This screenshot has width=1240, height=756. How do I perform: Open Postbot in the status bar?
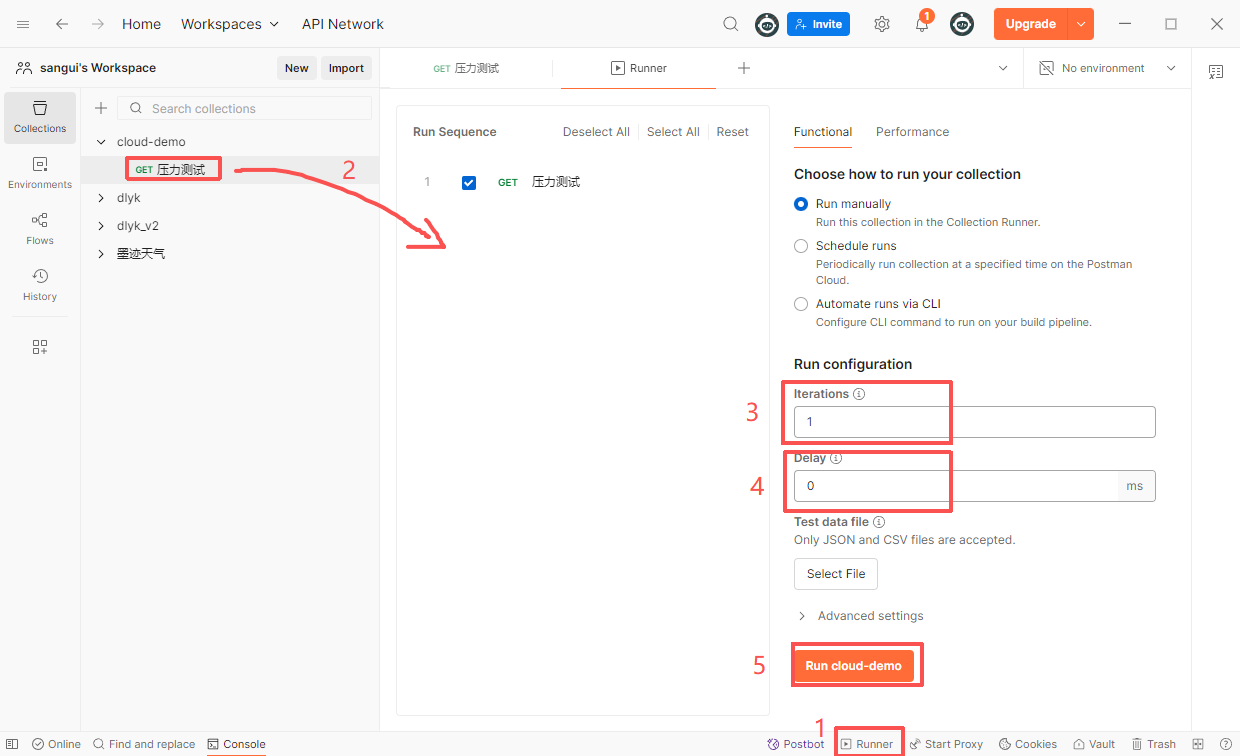796,744
